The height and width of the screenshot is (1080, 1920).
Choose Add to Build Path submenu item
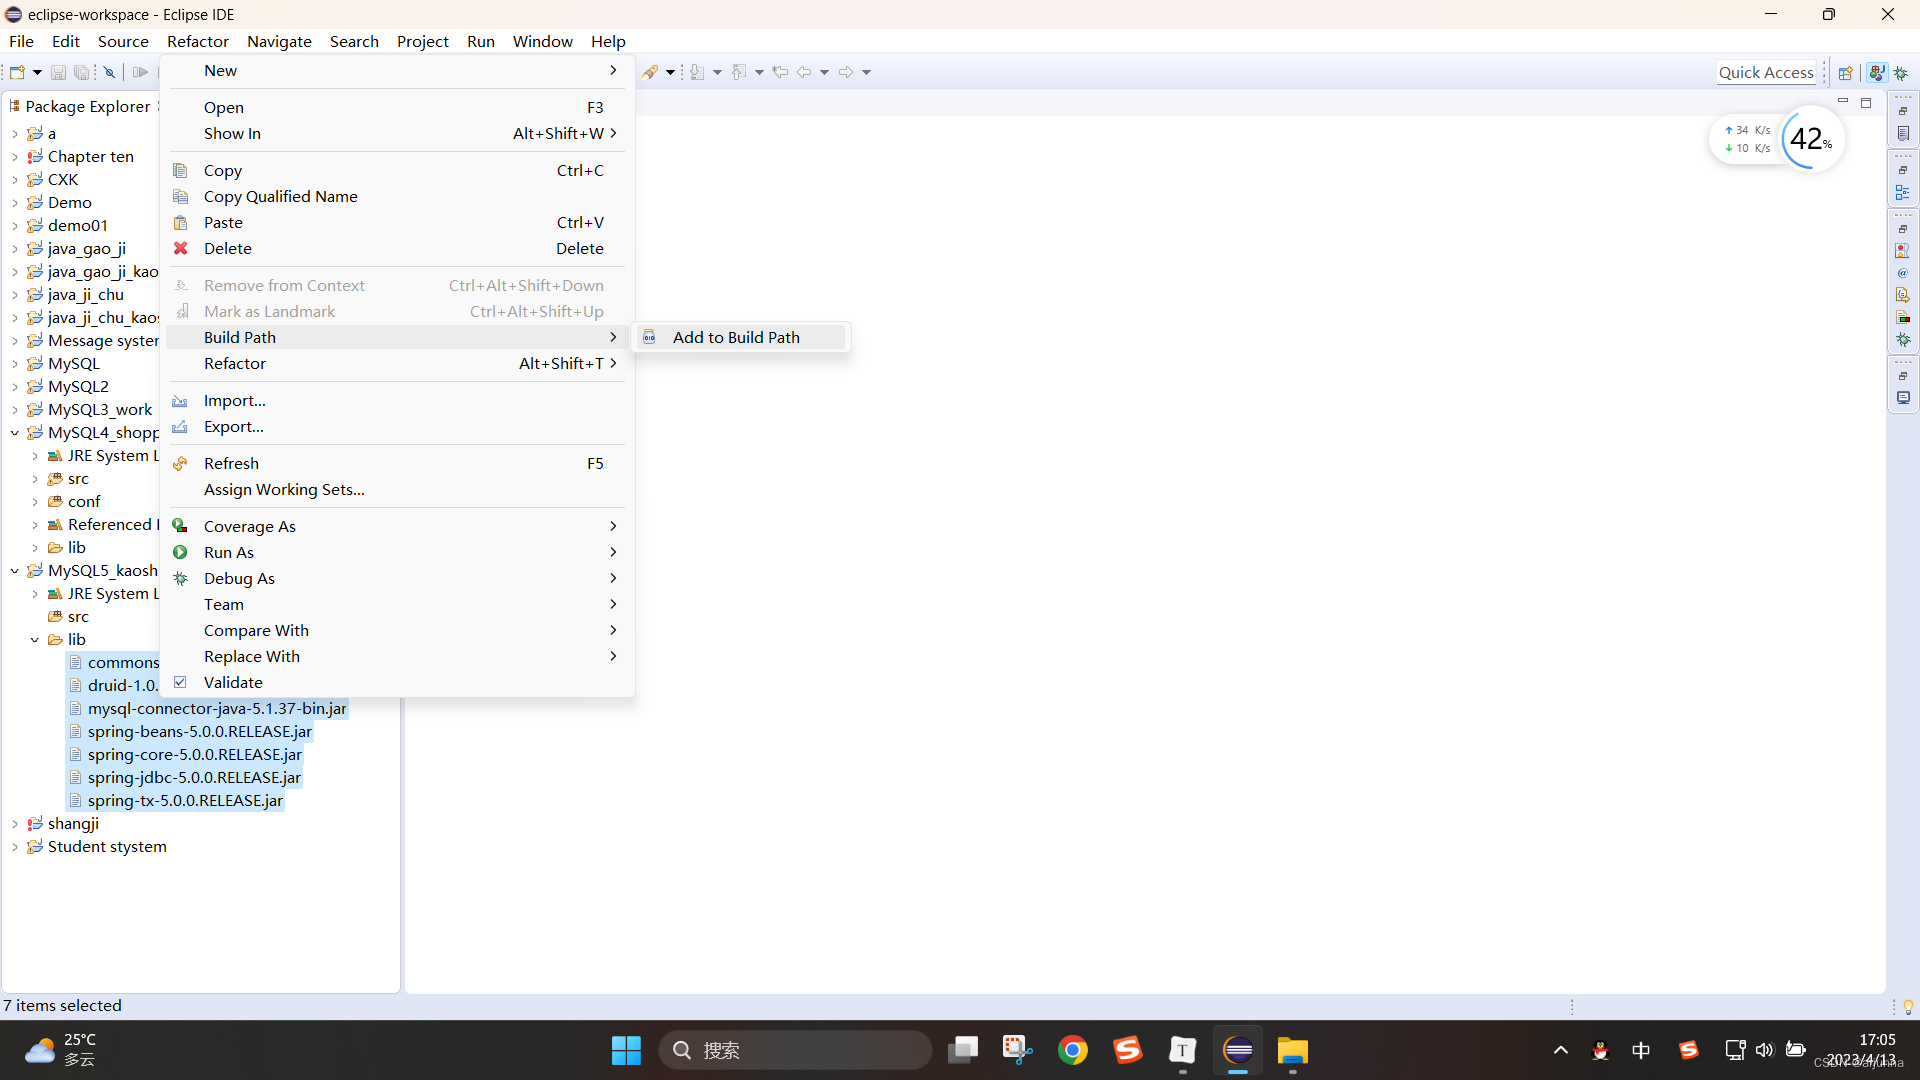tap(741, 337)
